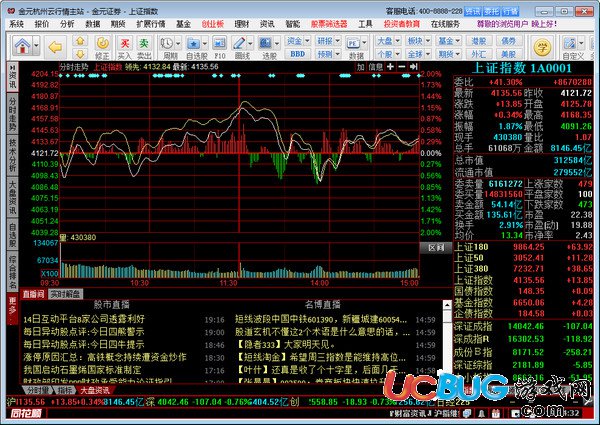
Task: Click the blue document icon in status bar
Action: point(467,414)
